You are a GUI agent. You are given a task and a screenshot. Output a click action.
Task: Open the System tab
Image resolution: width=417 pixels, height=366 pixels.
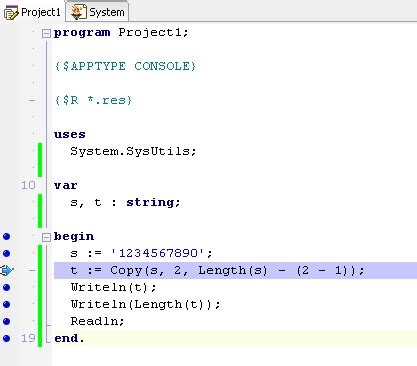coord(97,12)
